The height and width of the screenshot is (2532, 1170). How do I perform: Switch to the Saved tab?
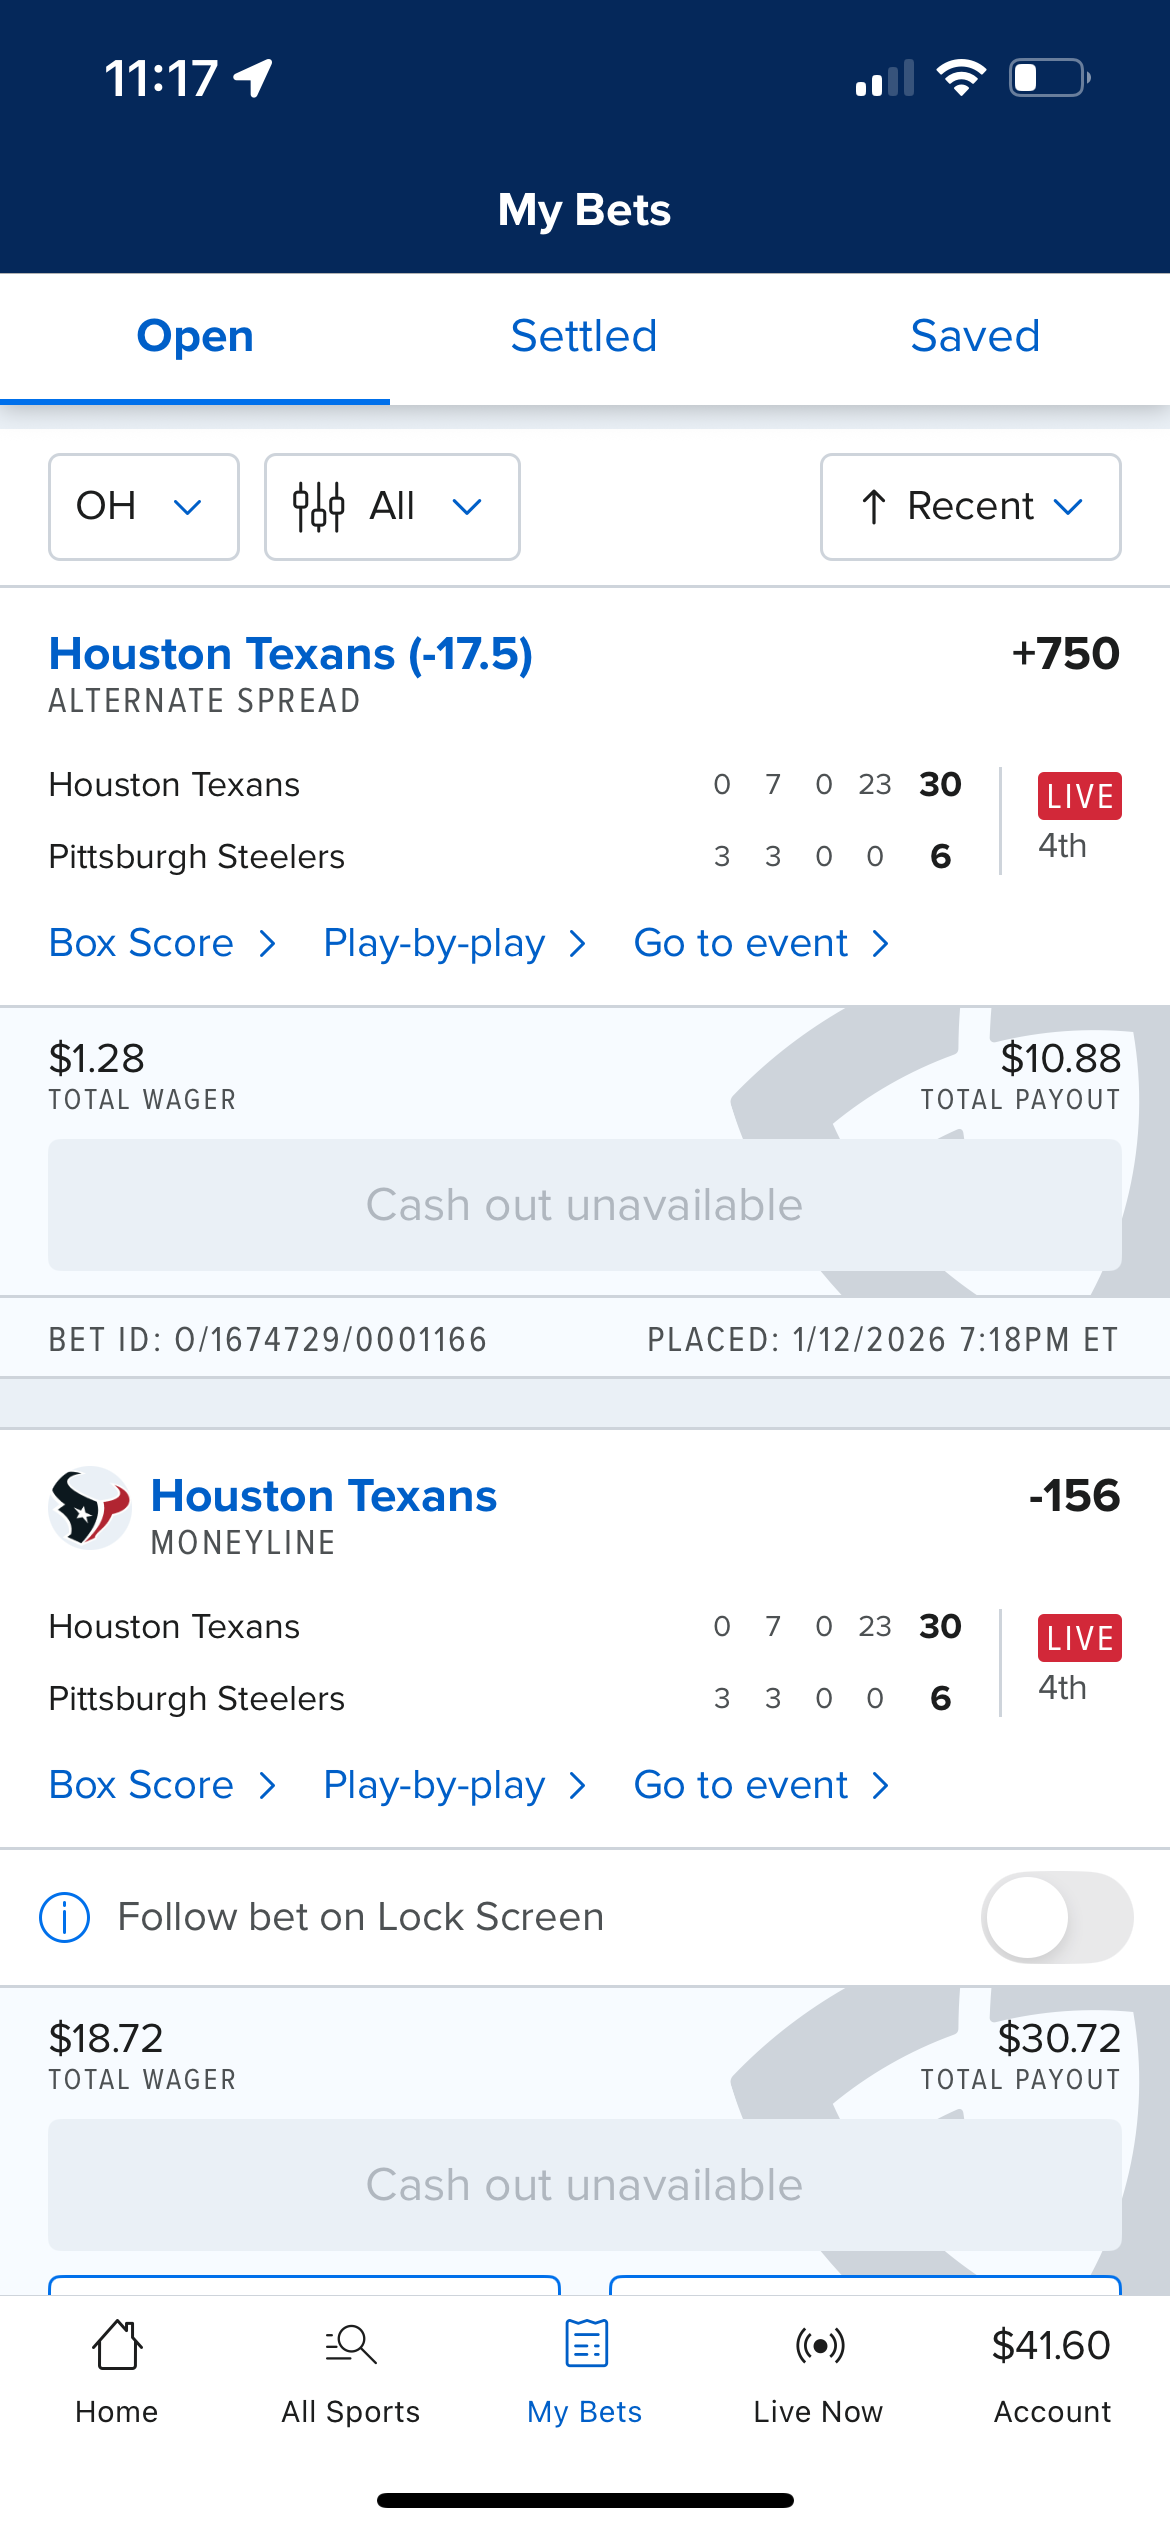pos(975,337)
